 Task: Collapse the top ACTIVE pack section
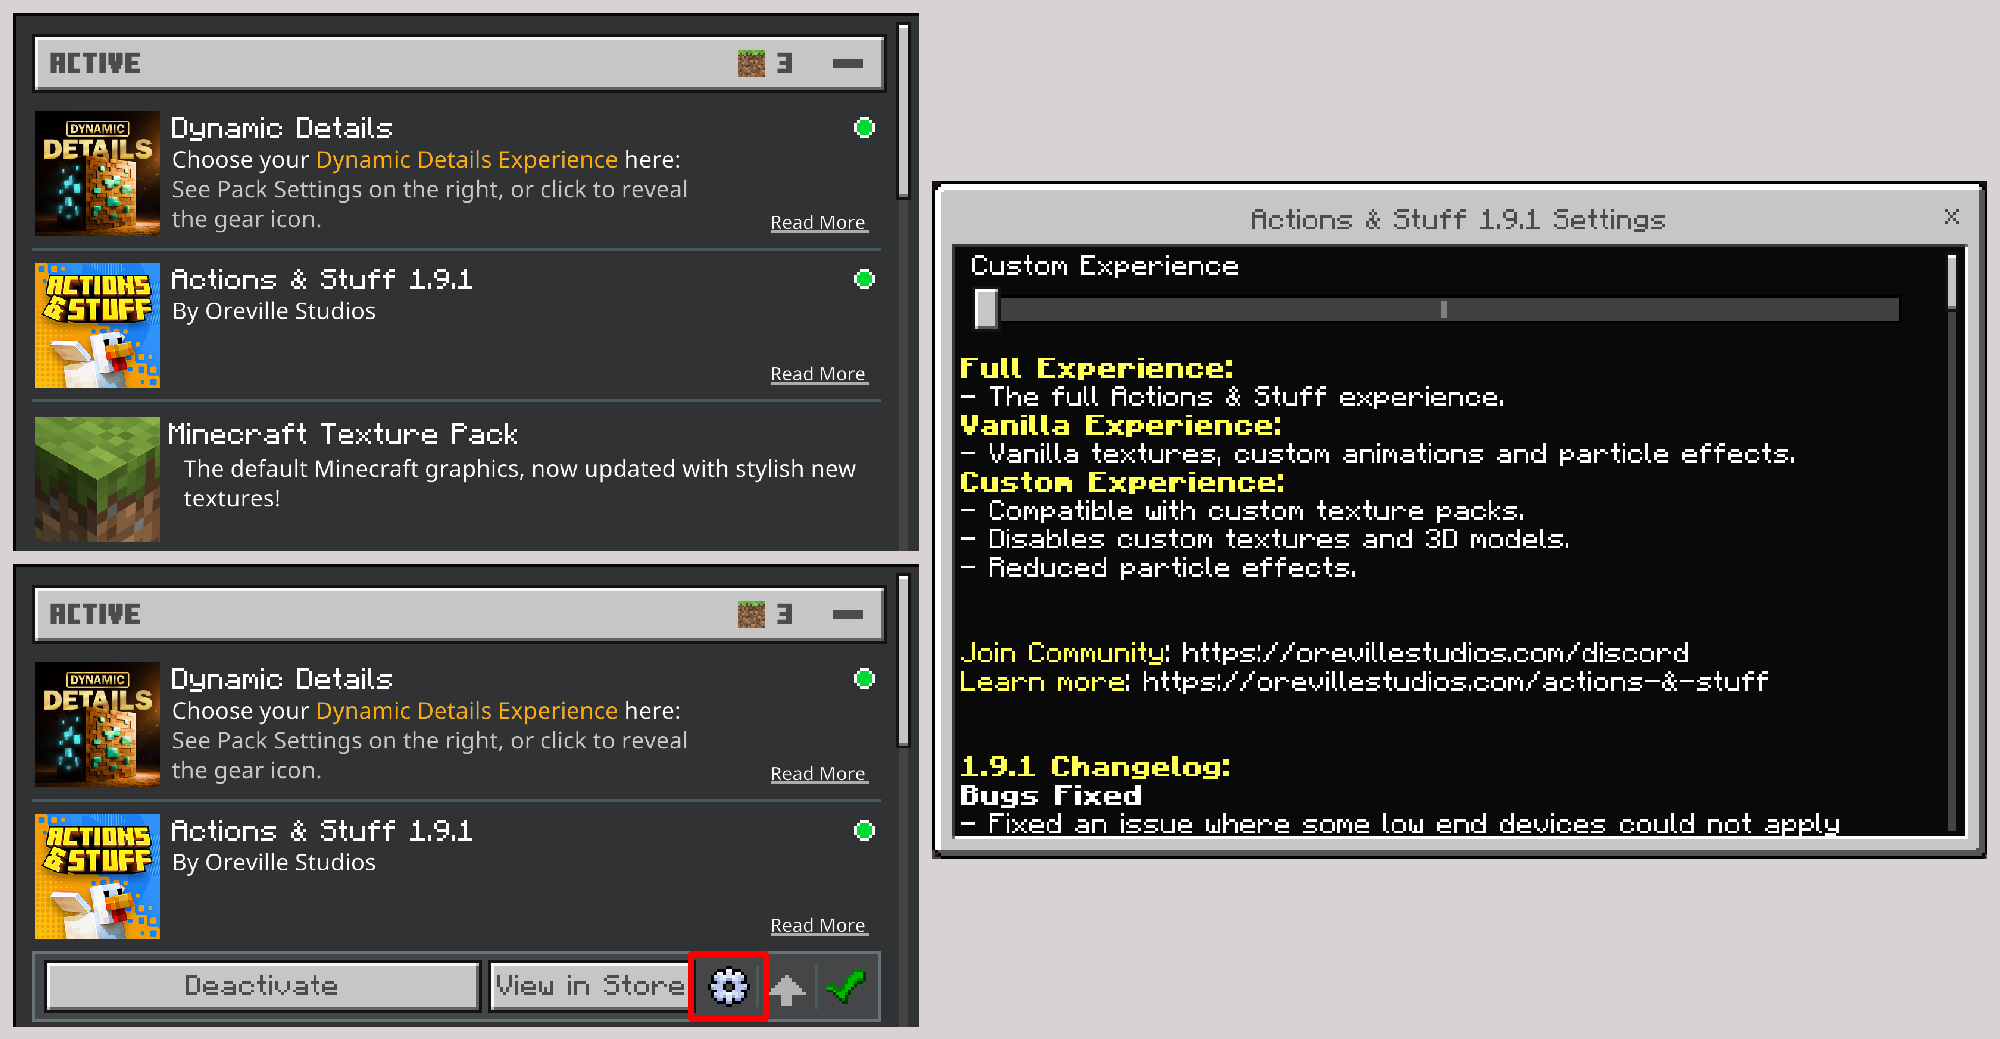[x=848, y=62]
